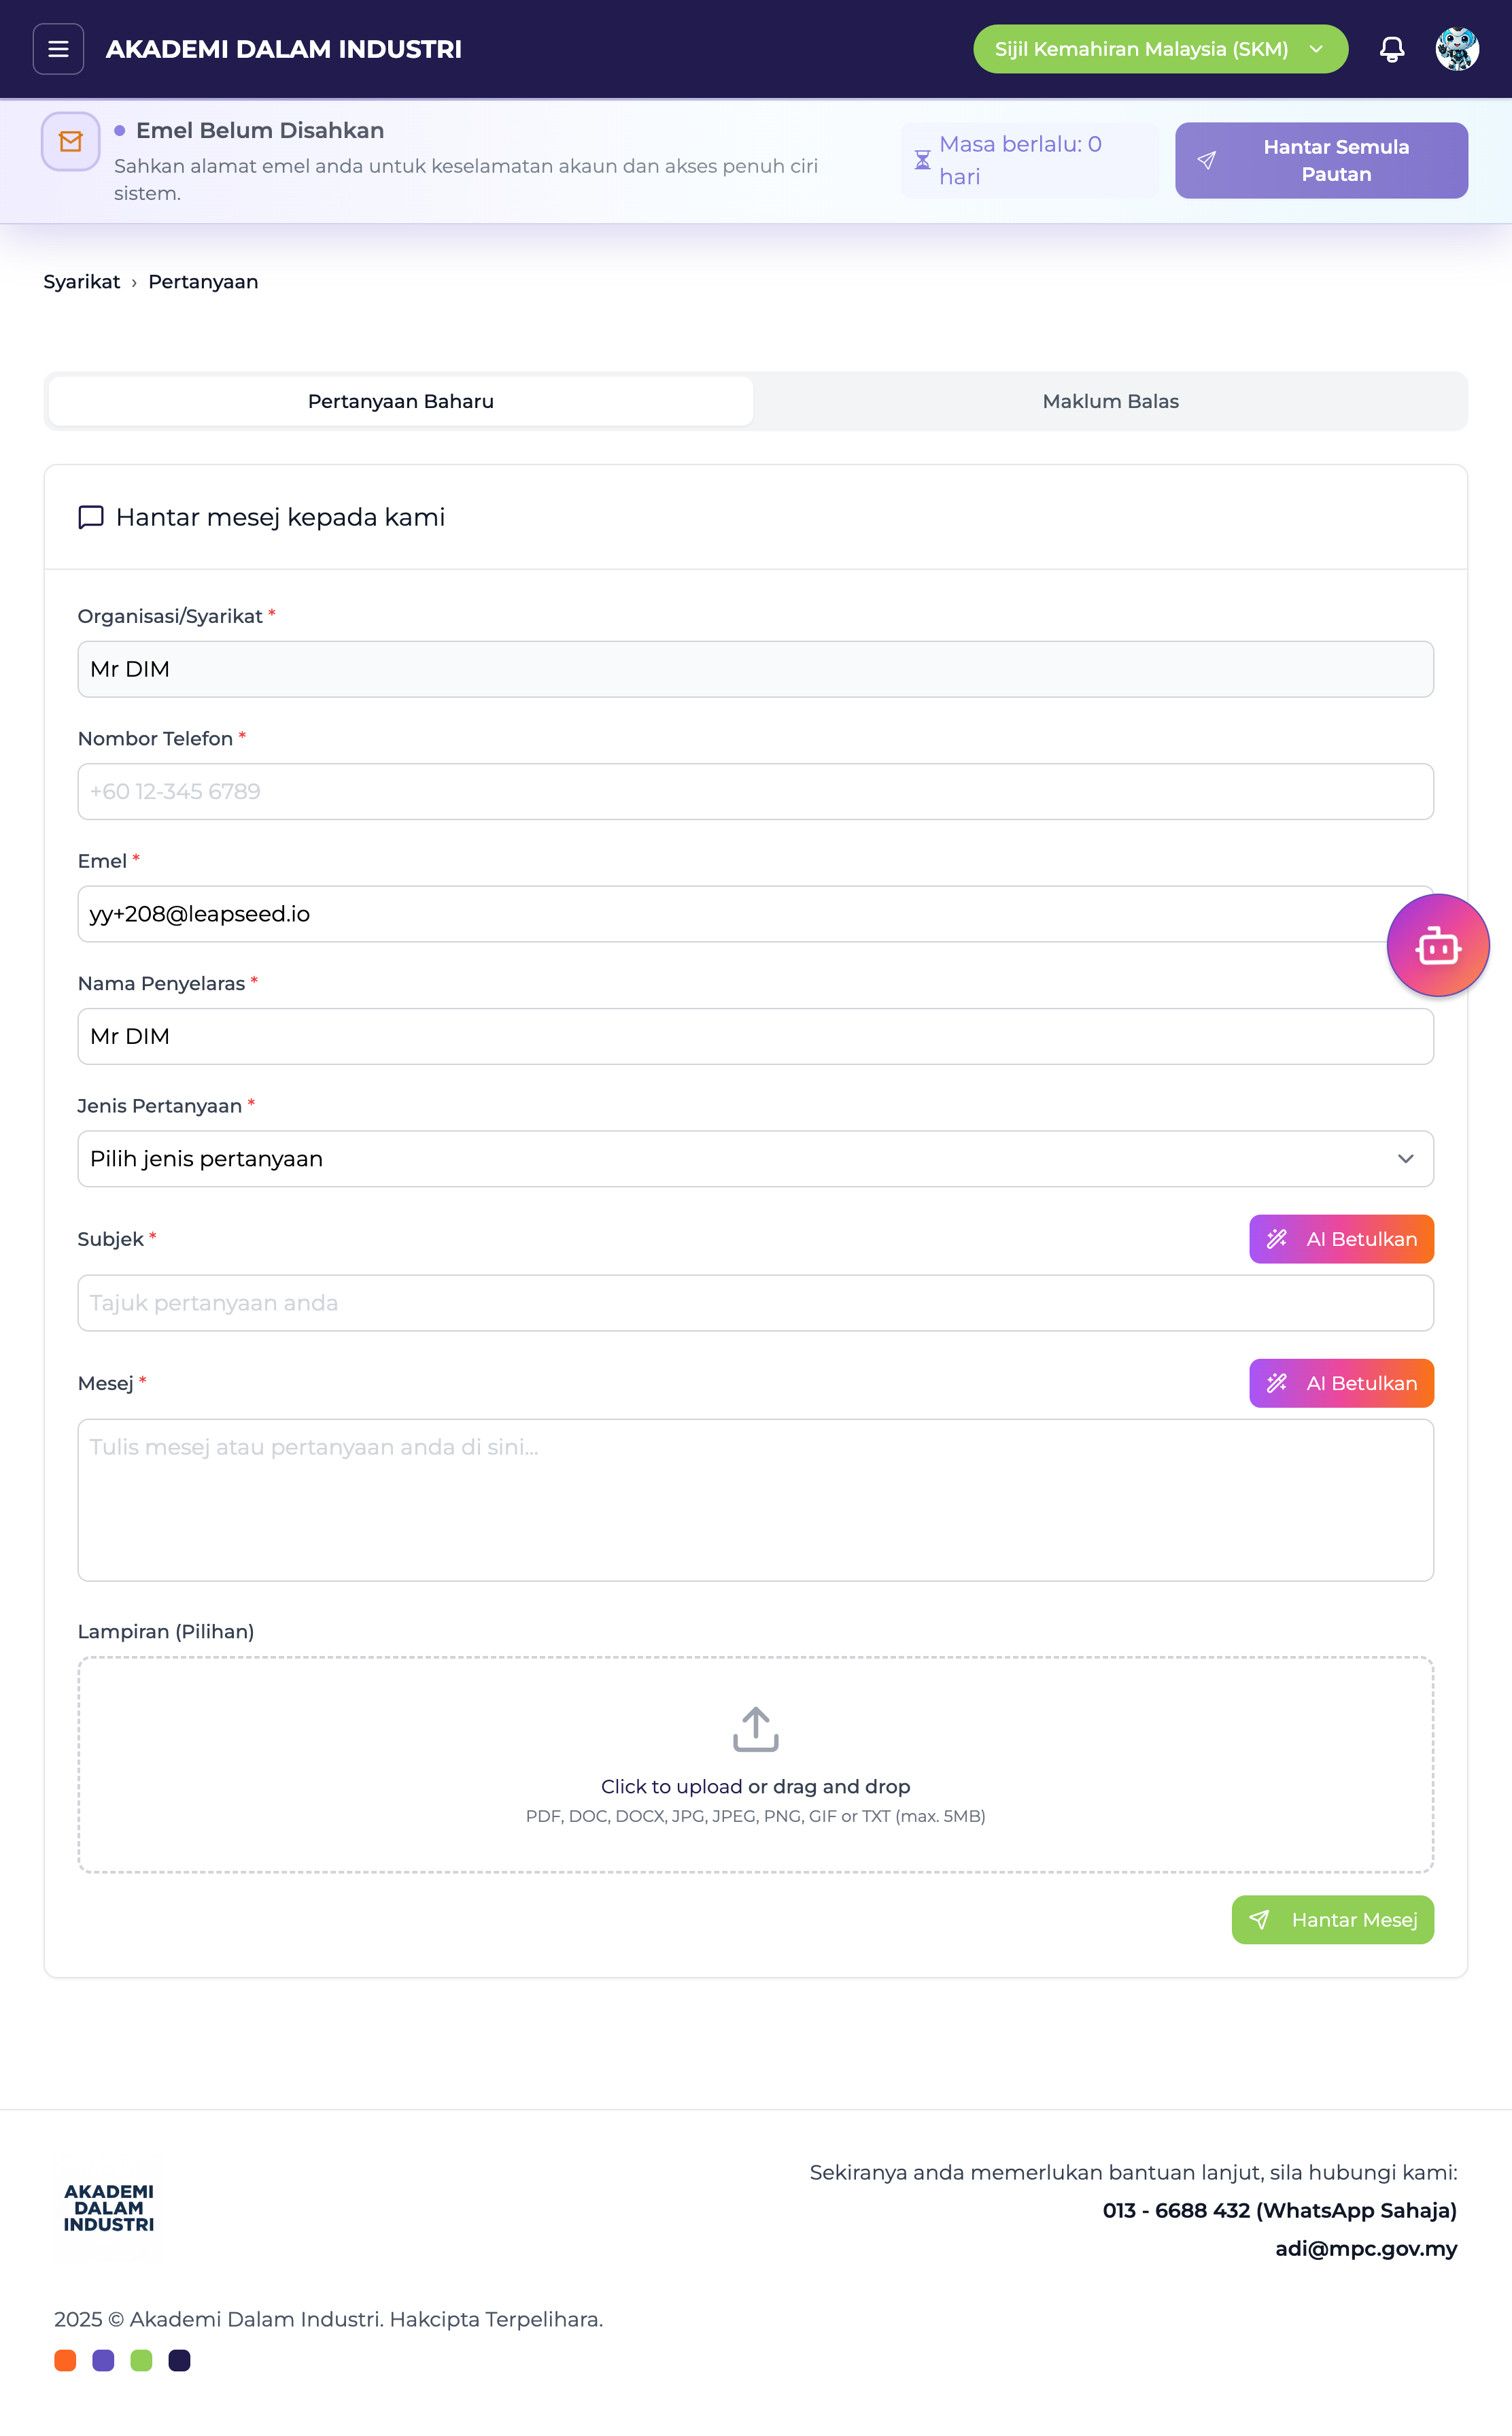This screenshot has width=1512, height=2436.
Task: Open the Jenis Pertanyaan dropdown
Action: [755, 1159]
